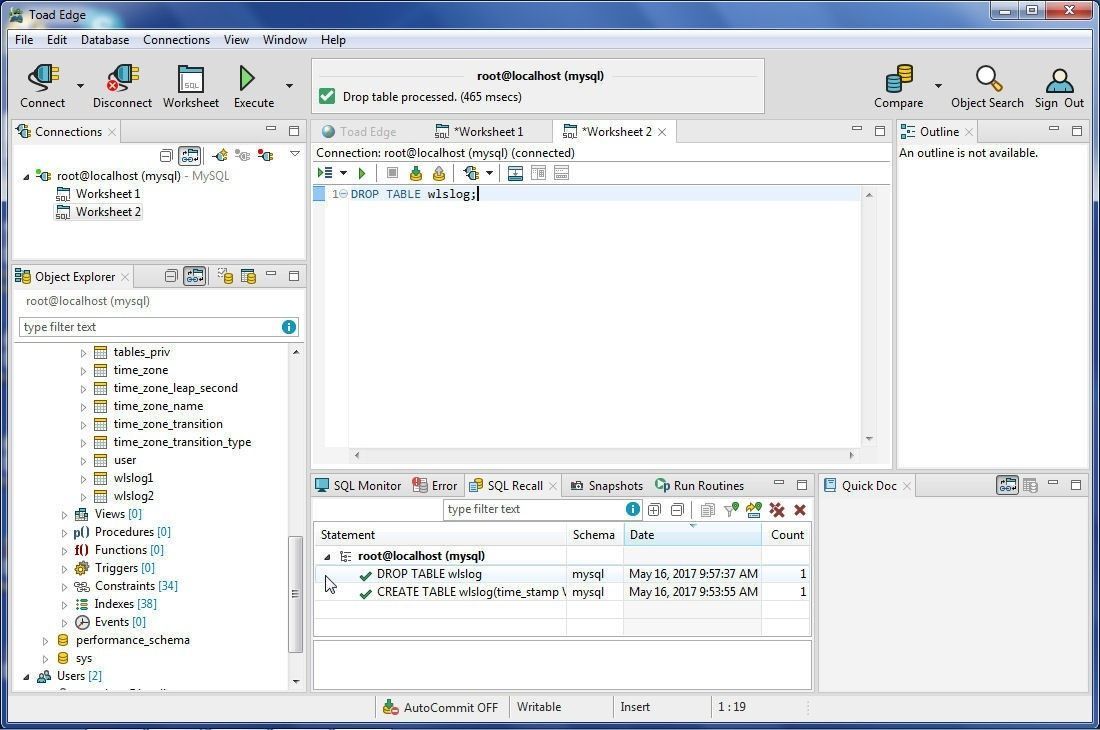Click the expand all icon in SQL Recall

pyautogui.click(x=654, y=510)
